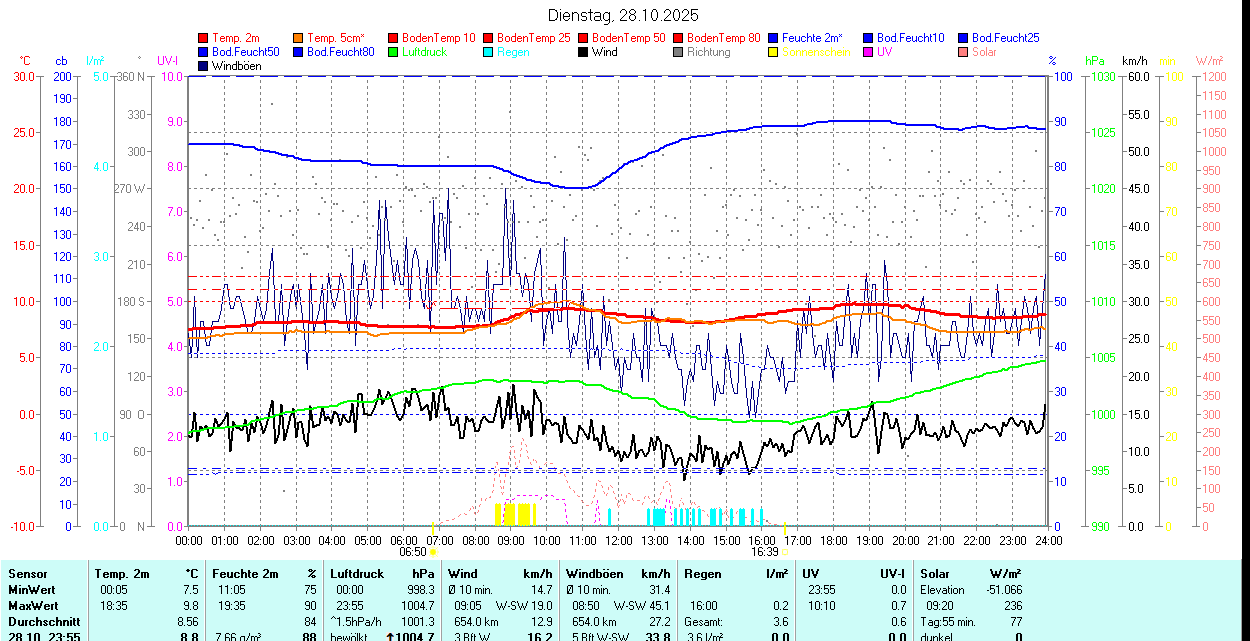Click the BodenTemp 50 legend label
This screenshot has height=641, width=1250.
[x=628, y=38]
